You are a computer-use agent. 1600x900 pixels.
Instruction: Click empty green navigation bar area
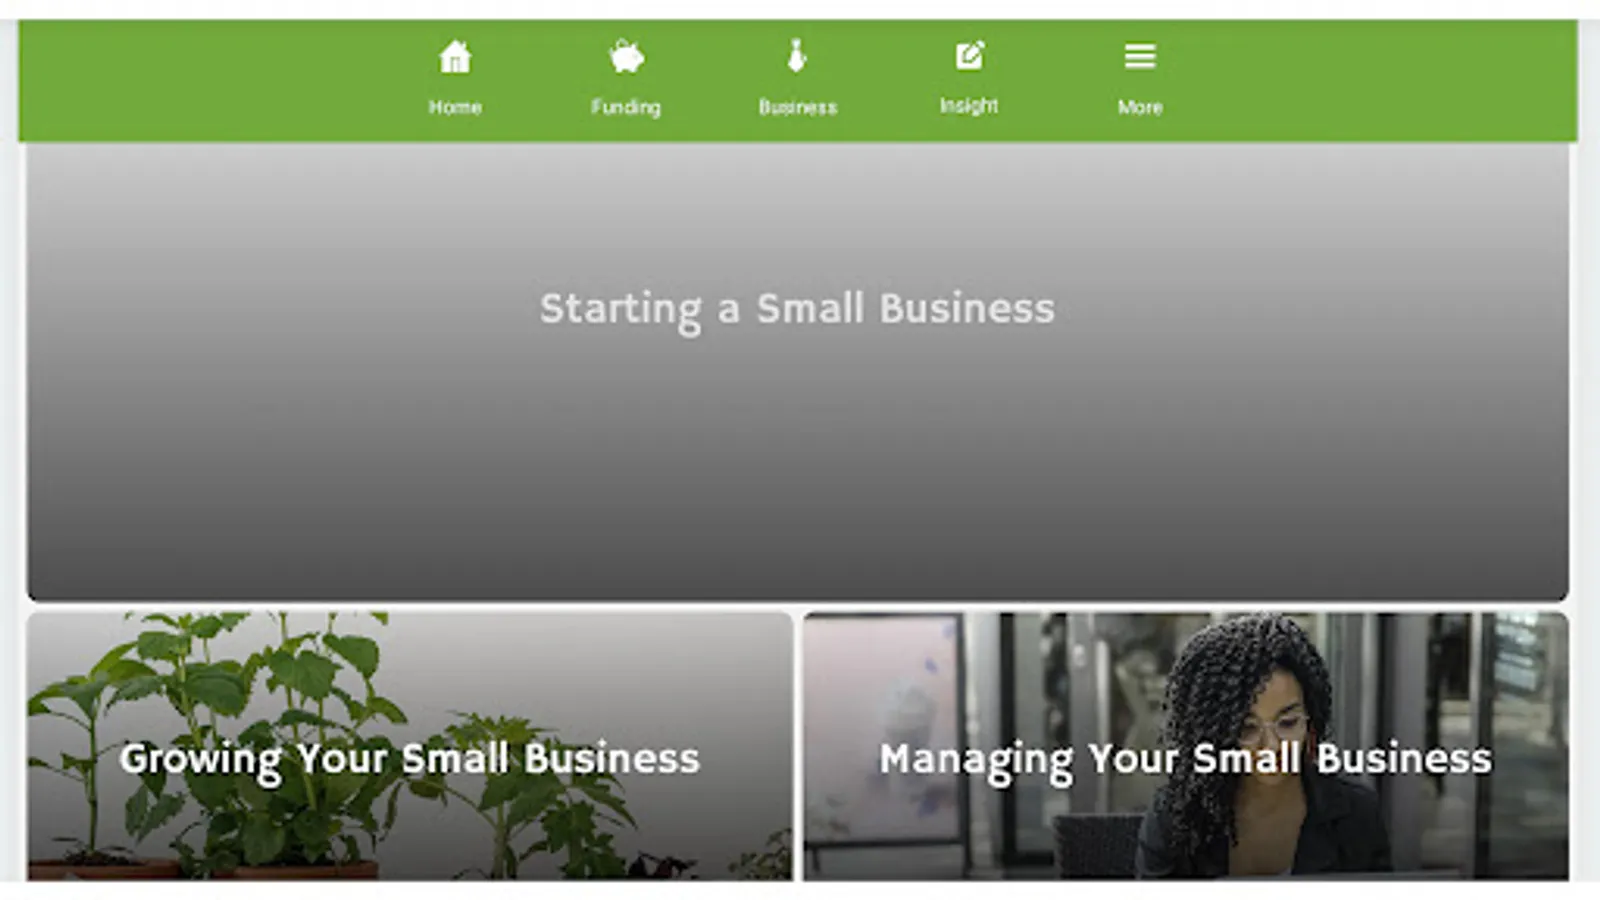(220, 80)
